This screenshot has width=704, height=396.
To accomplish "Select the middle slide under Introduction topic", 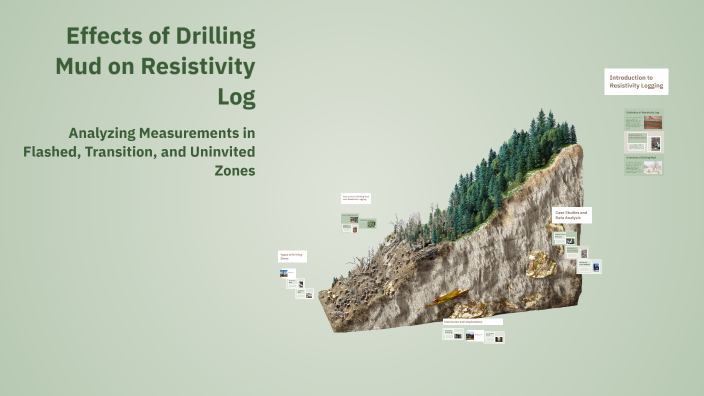I will pyautogui.click(x=644, y=142).
